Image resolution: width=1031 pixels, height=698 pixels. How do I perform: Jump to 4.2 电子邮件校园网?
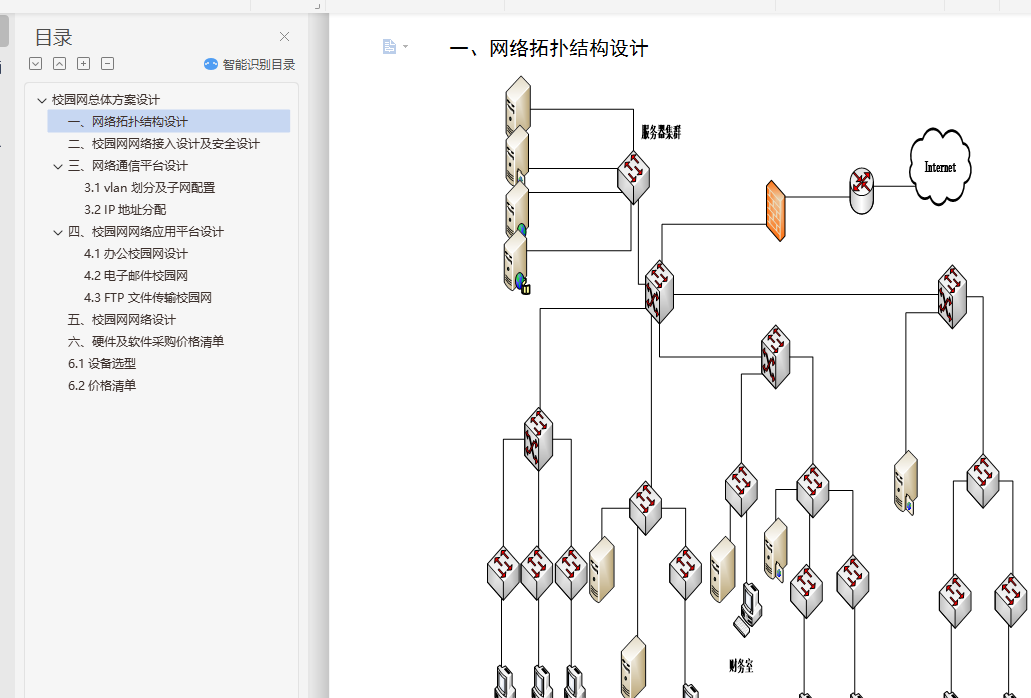(x=135, y=275)
